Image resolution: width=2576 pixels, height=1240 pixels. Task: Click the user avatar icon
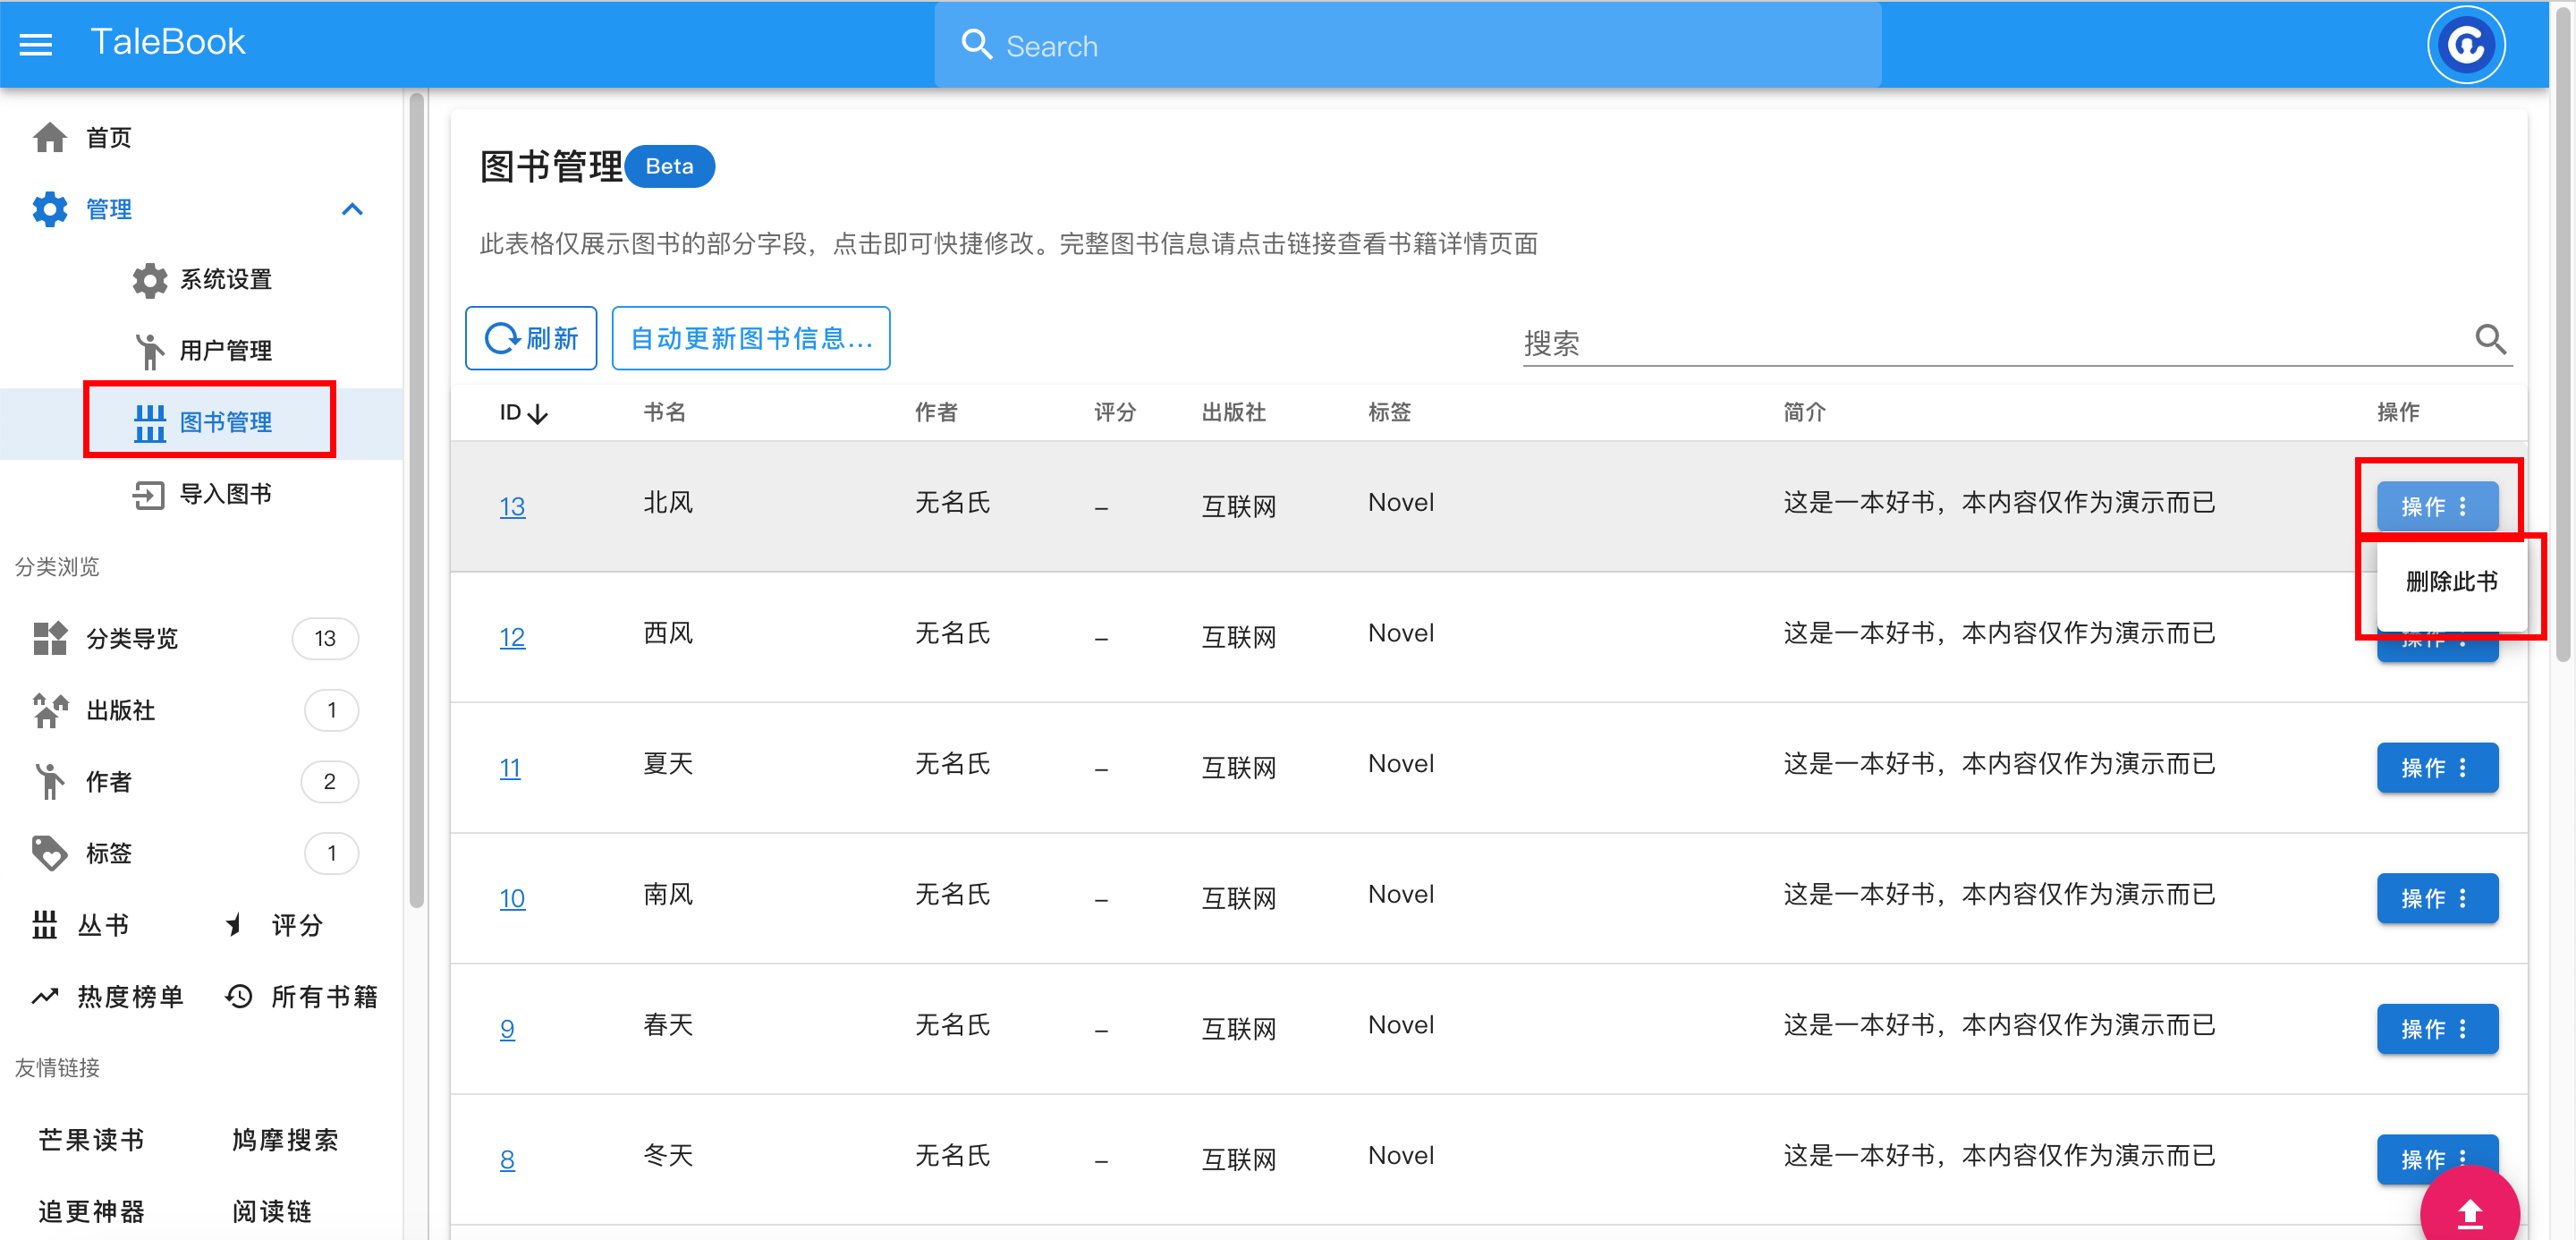click(2465, 45)
